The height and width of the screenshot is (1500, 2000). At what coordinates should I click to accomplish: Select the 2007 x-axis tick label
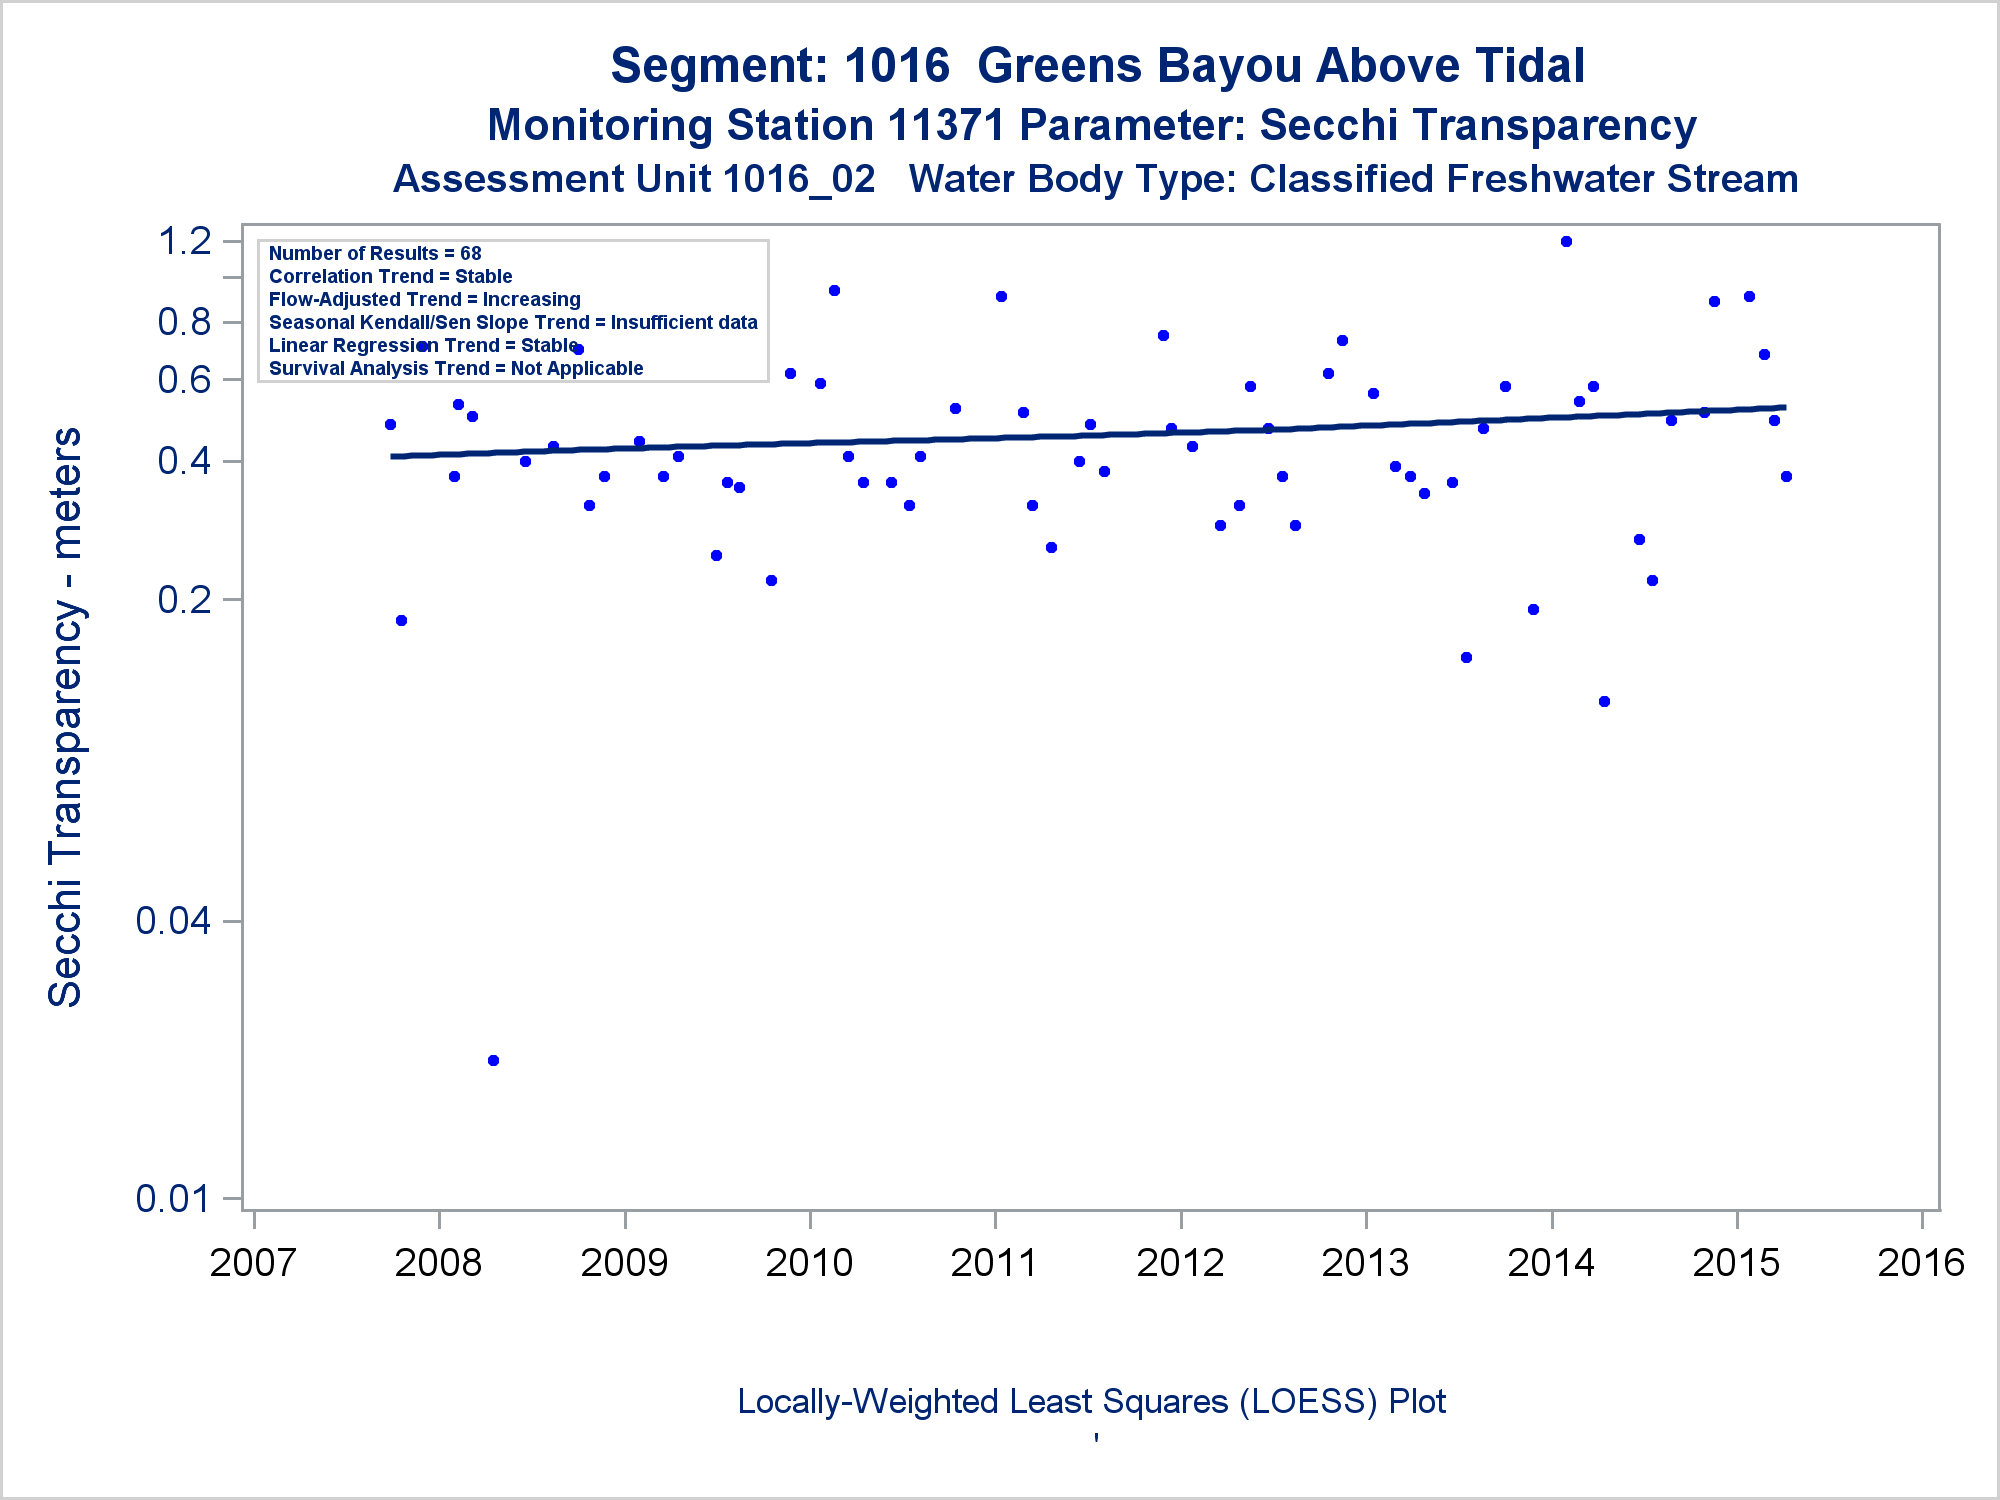click(253, 1262)
